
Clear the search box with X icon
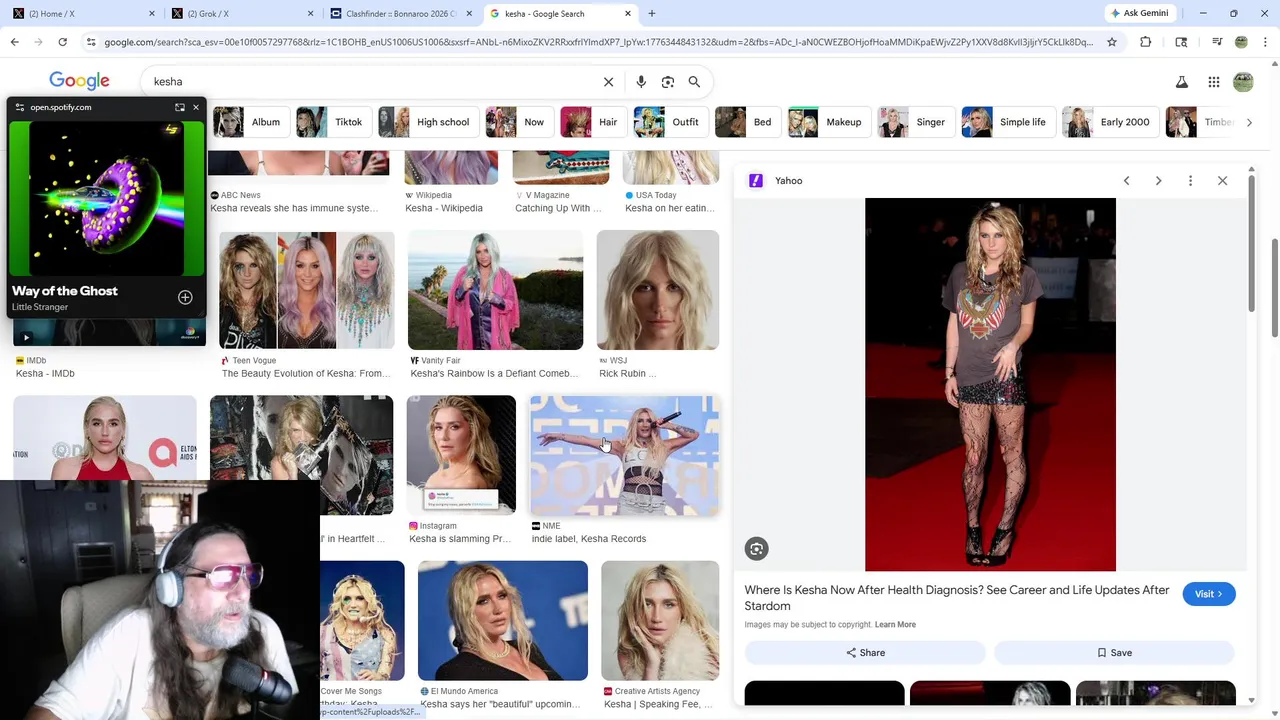click(608, 82)
